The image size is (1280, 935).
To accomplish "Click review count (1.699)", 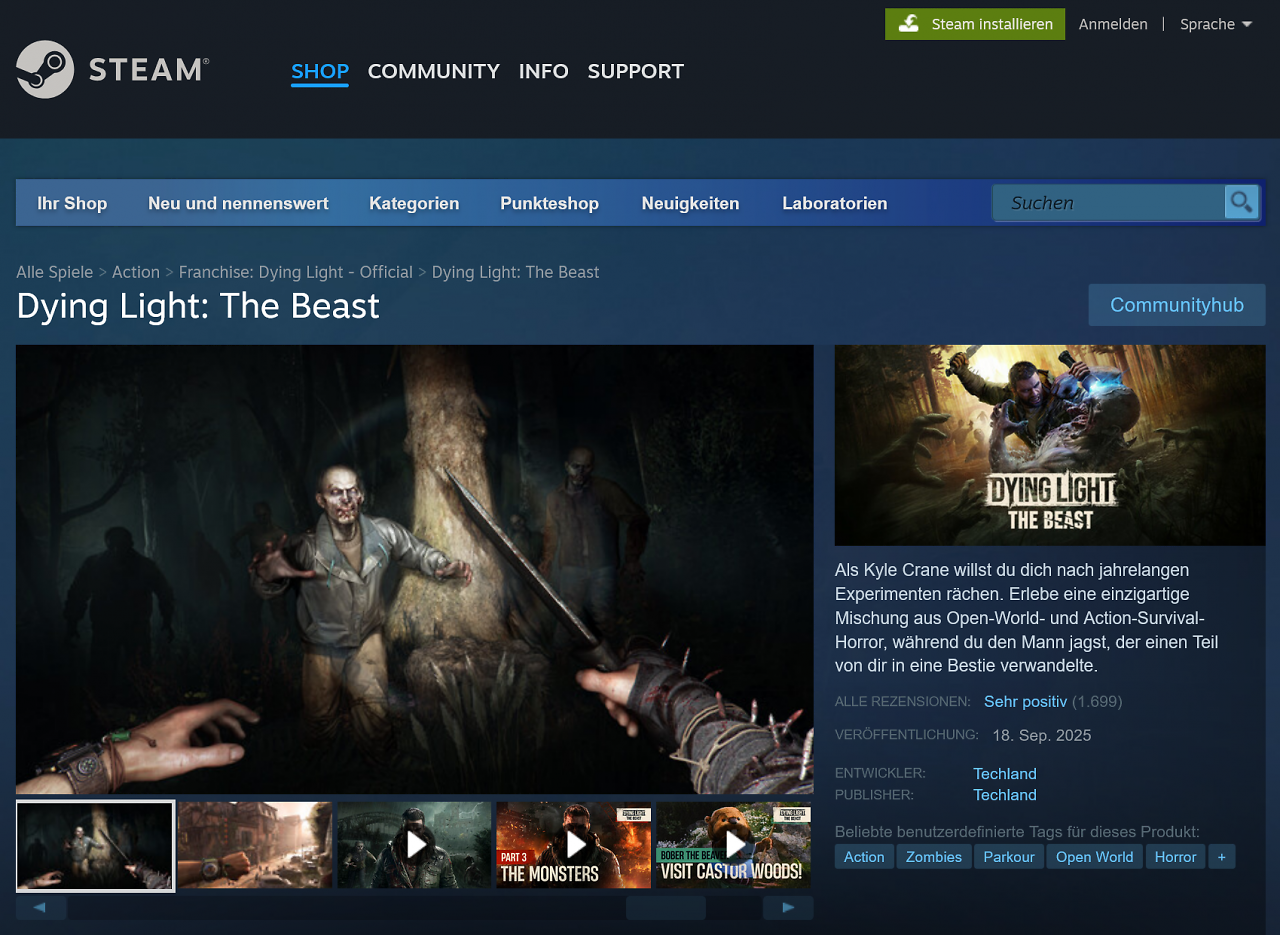I will (1097, 702).
